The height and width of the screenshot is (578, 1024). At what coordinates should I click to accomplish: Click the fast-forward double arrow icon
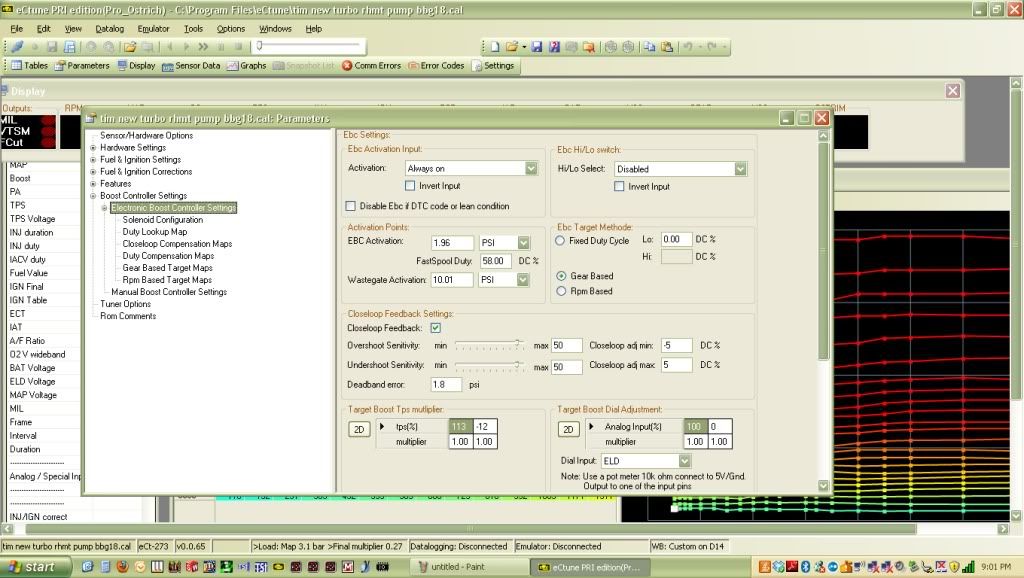tap(203, 46)
